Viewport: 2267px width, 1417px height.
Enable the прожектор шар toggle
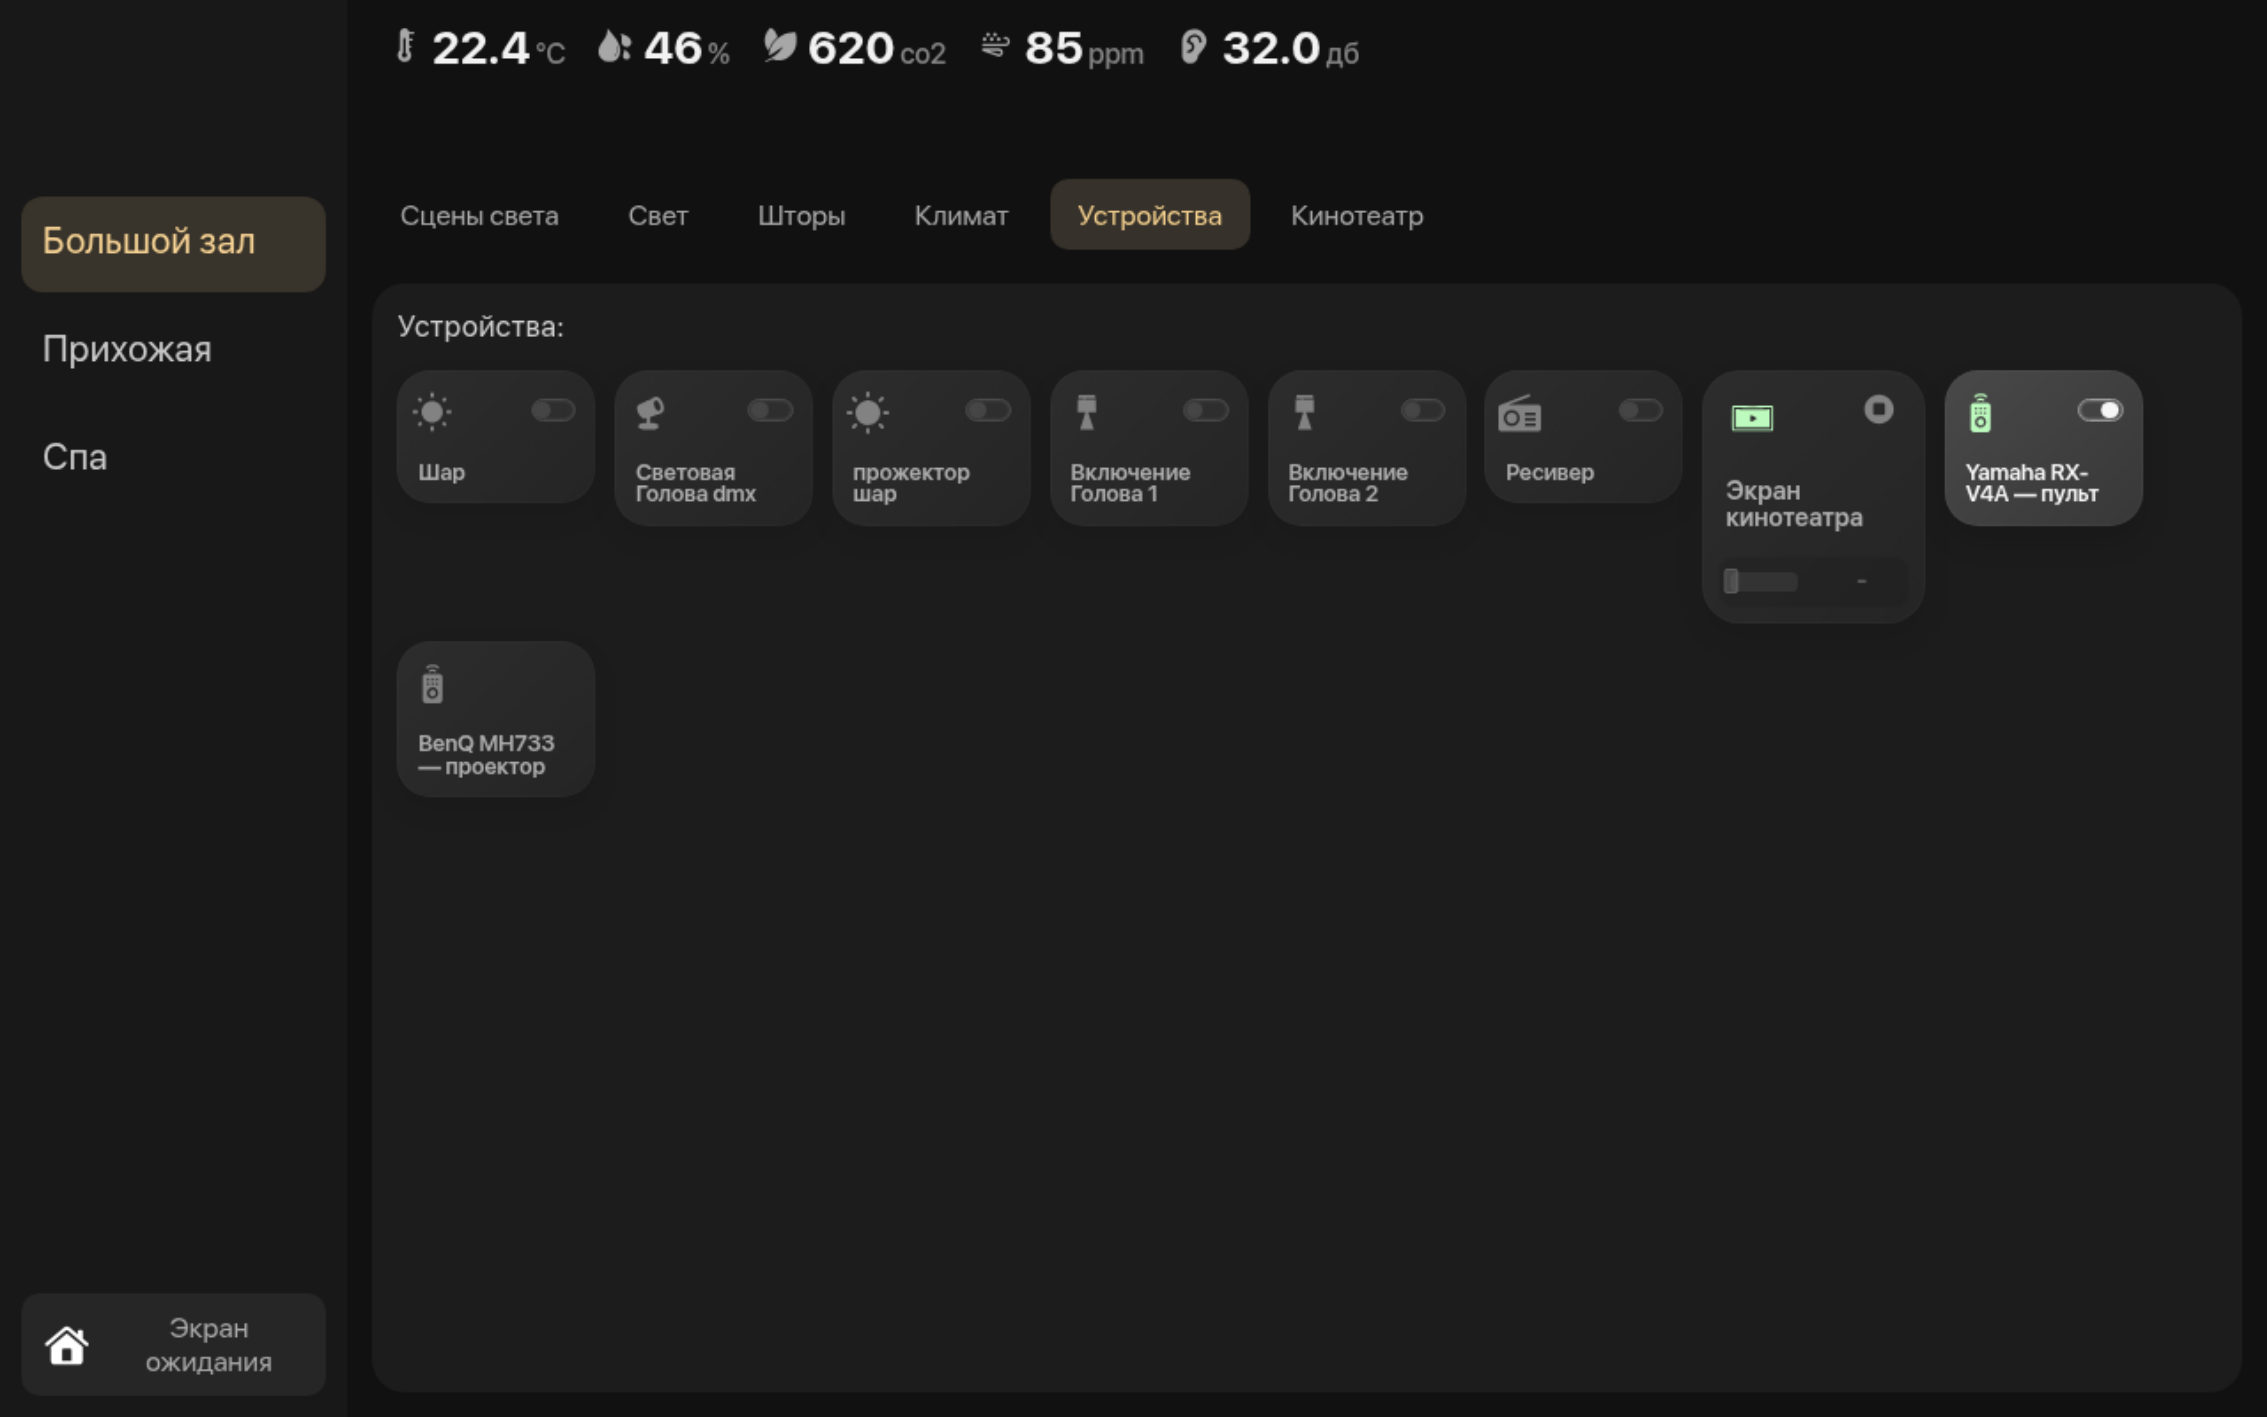click(x=988, y=410)
